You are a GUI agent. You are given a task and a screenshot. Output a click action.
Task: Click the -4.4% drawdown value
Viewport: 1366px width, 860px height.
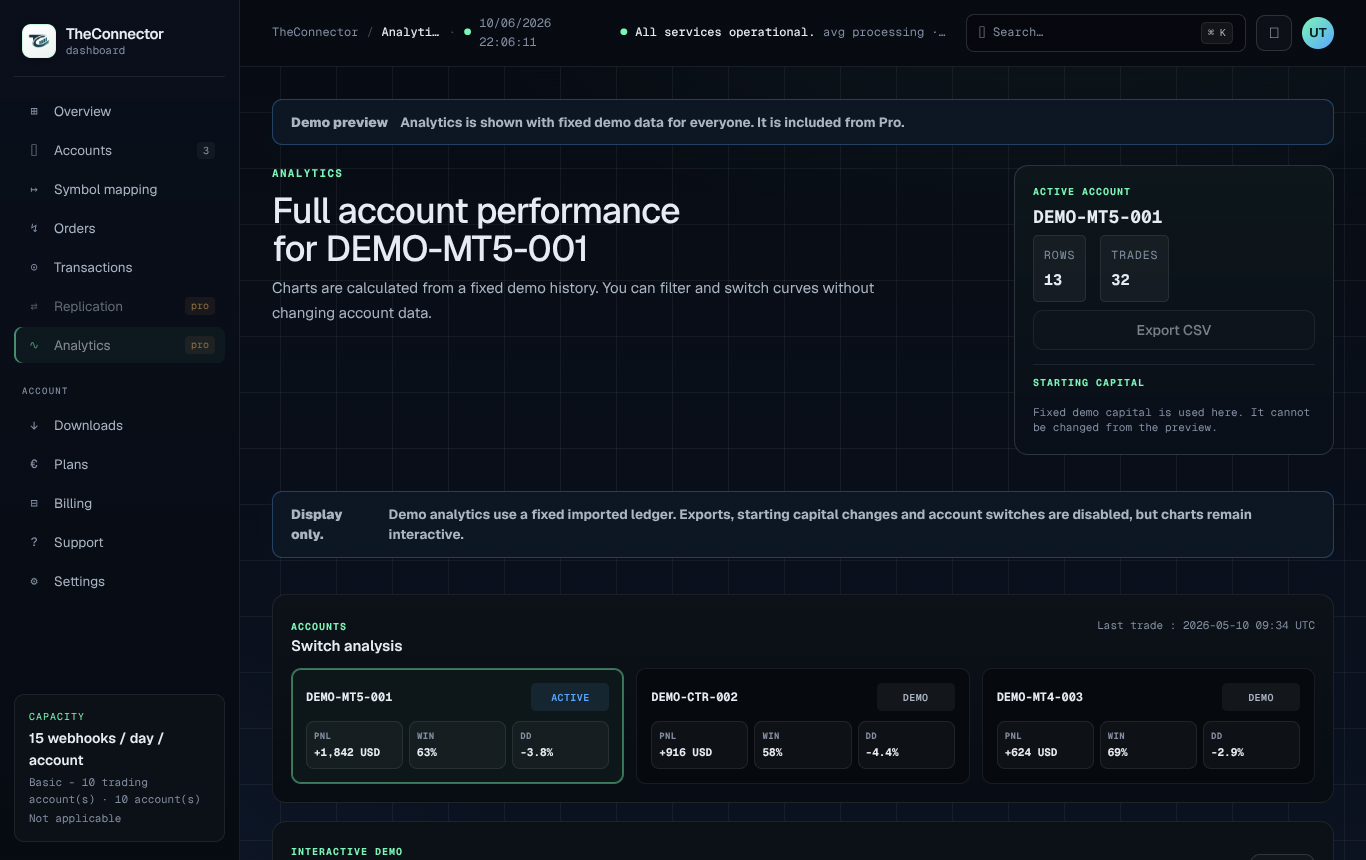(x=882, y=752)
